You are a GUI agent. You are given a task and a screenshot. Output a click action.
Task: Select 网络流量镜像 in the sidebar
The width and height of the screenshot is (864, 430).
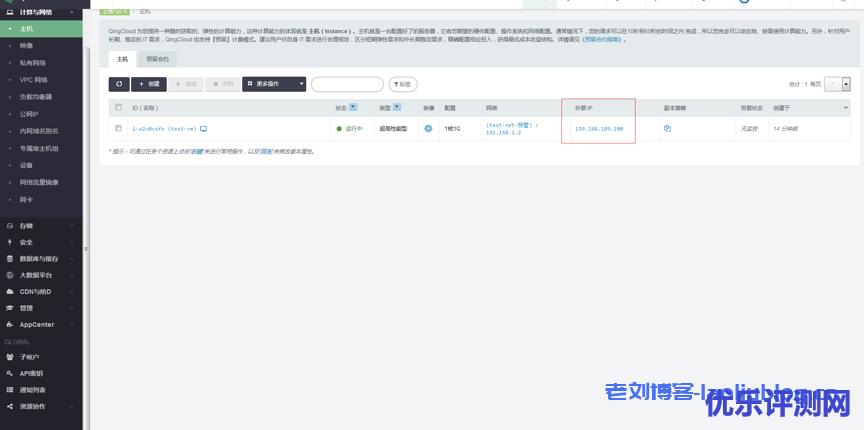[41, 182]
